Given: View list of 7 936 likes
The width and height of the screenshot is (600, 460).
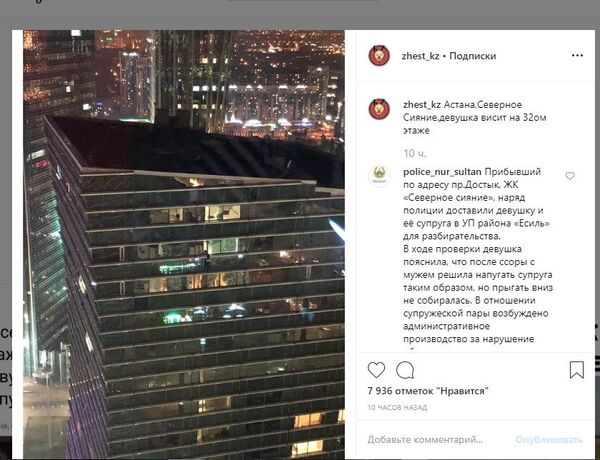Looking at the screenshot, I should (428, 391).
